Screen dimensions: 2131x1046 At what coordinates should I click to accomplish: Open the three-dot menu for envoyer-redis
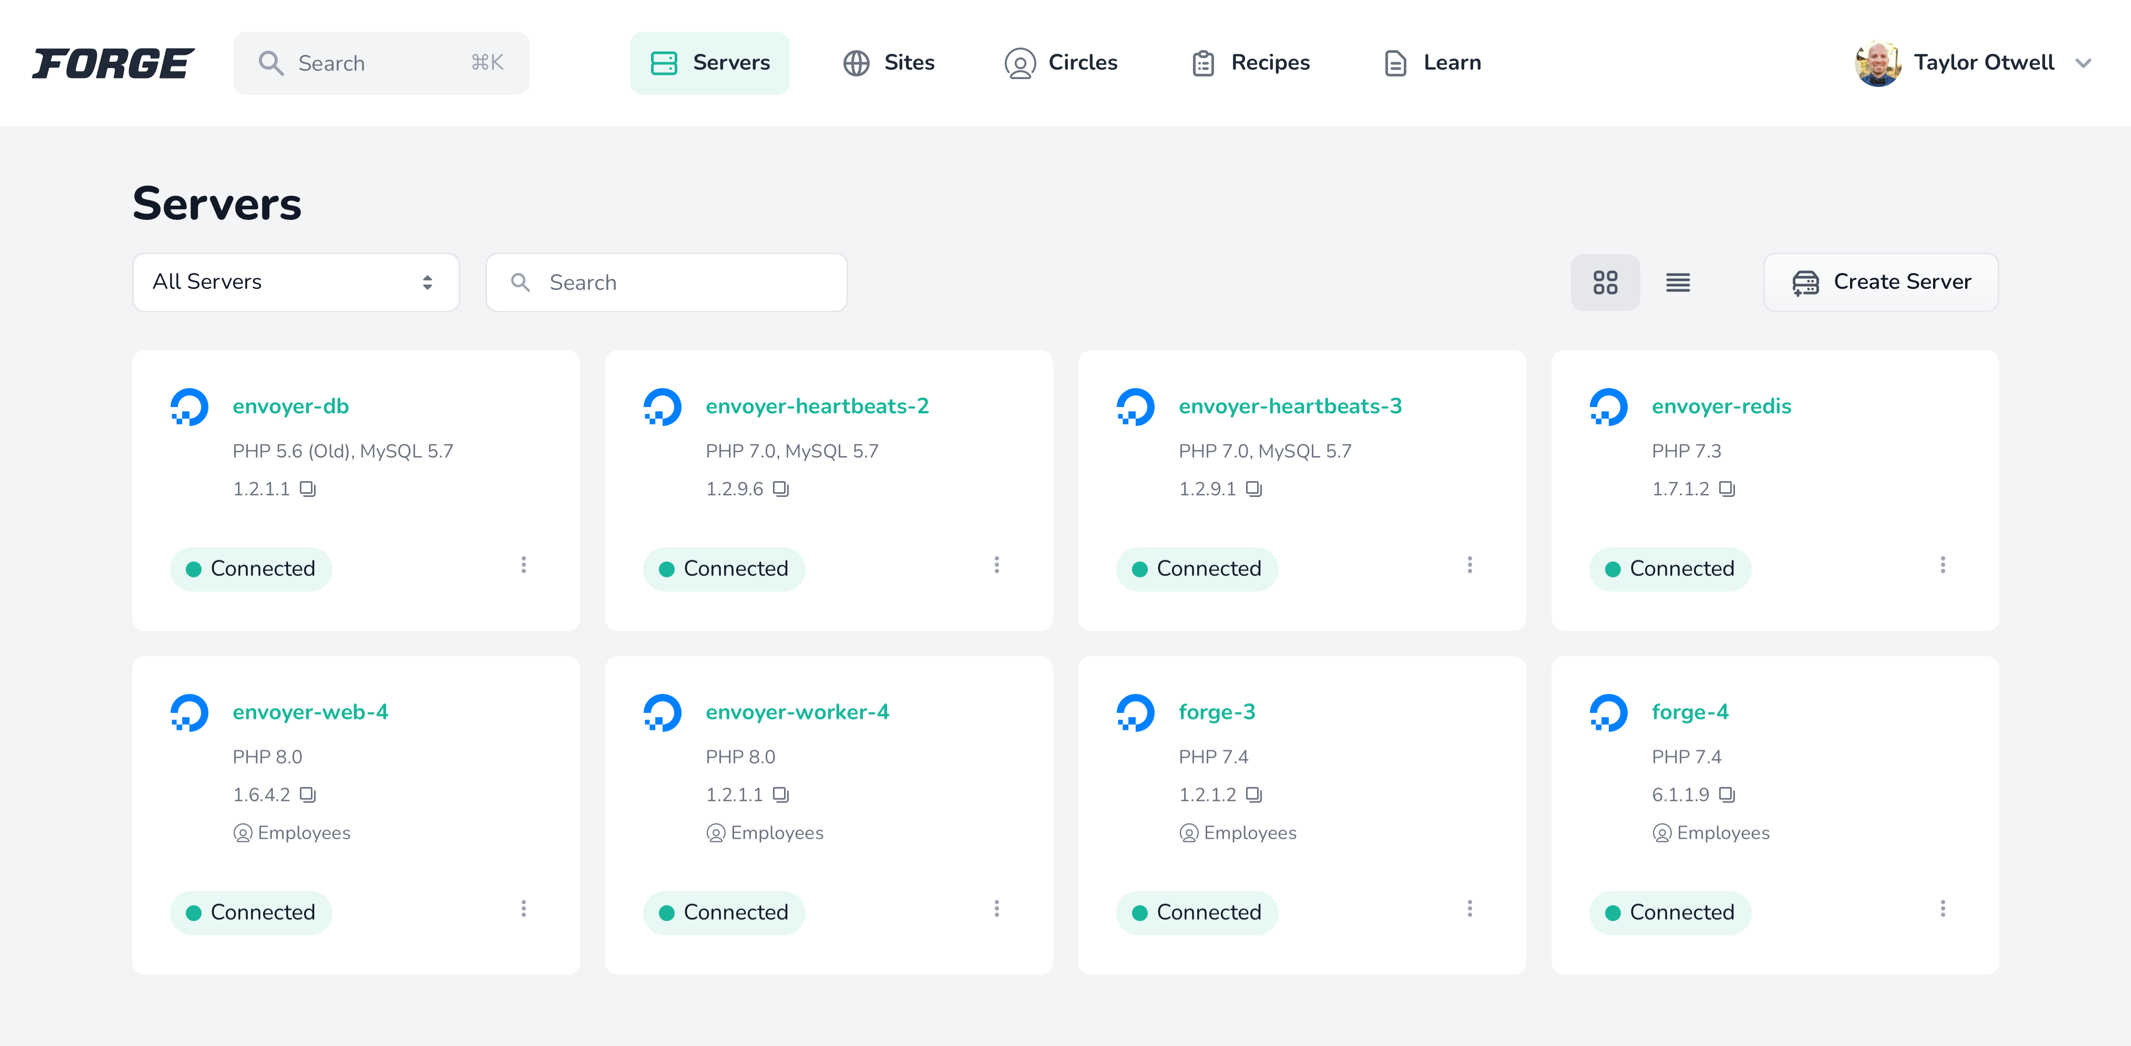pos(1943,565)
